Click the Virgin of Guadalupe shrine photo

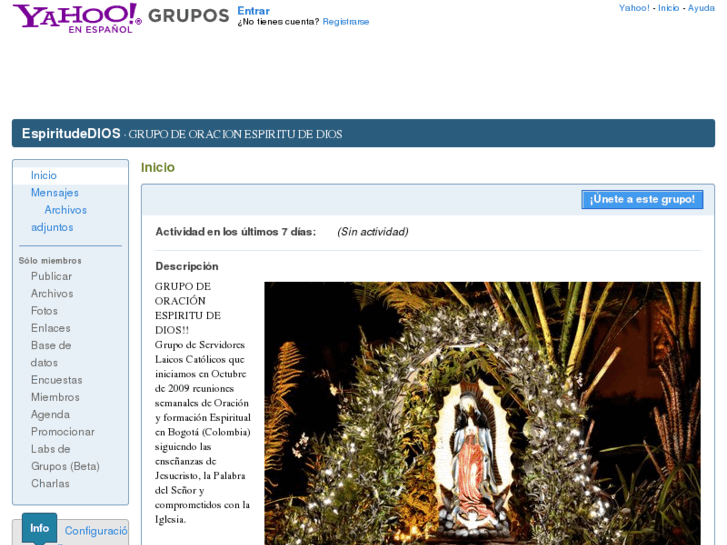482,413
